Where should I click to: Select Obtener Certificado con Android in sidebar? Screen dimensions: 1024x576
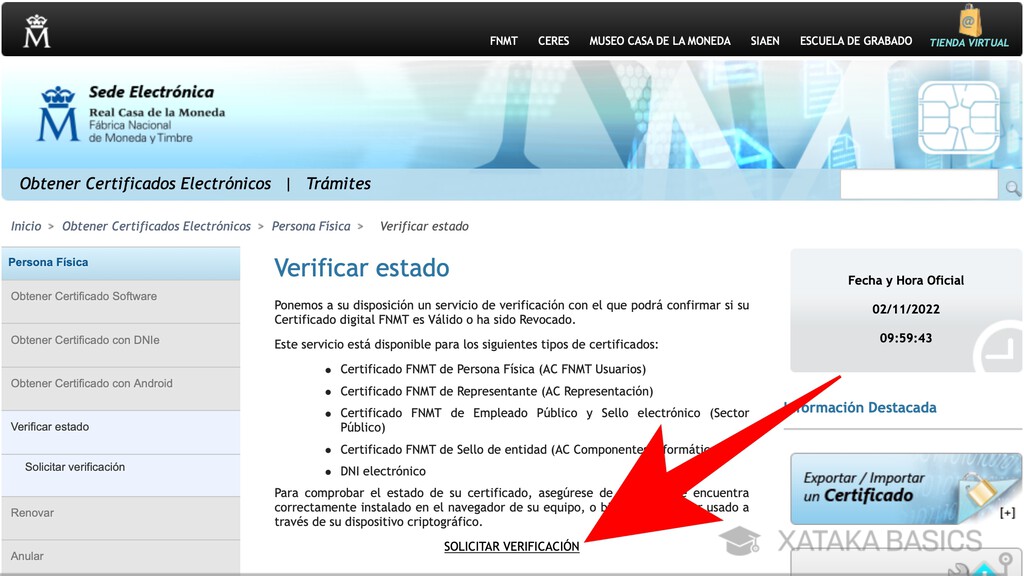[x=91, y=383]
